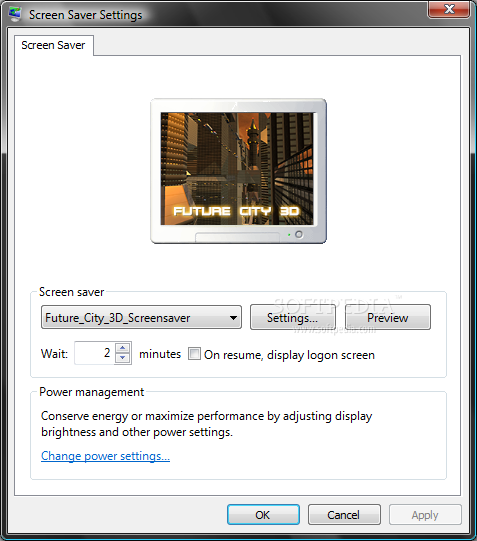
Task: Enable On resume, display logon screen
Action: click(x=194, y=354)
